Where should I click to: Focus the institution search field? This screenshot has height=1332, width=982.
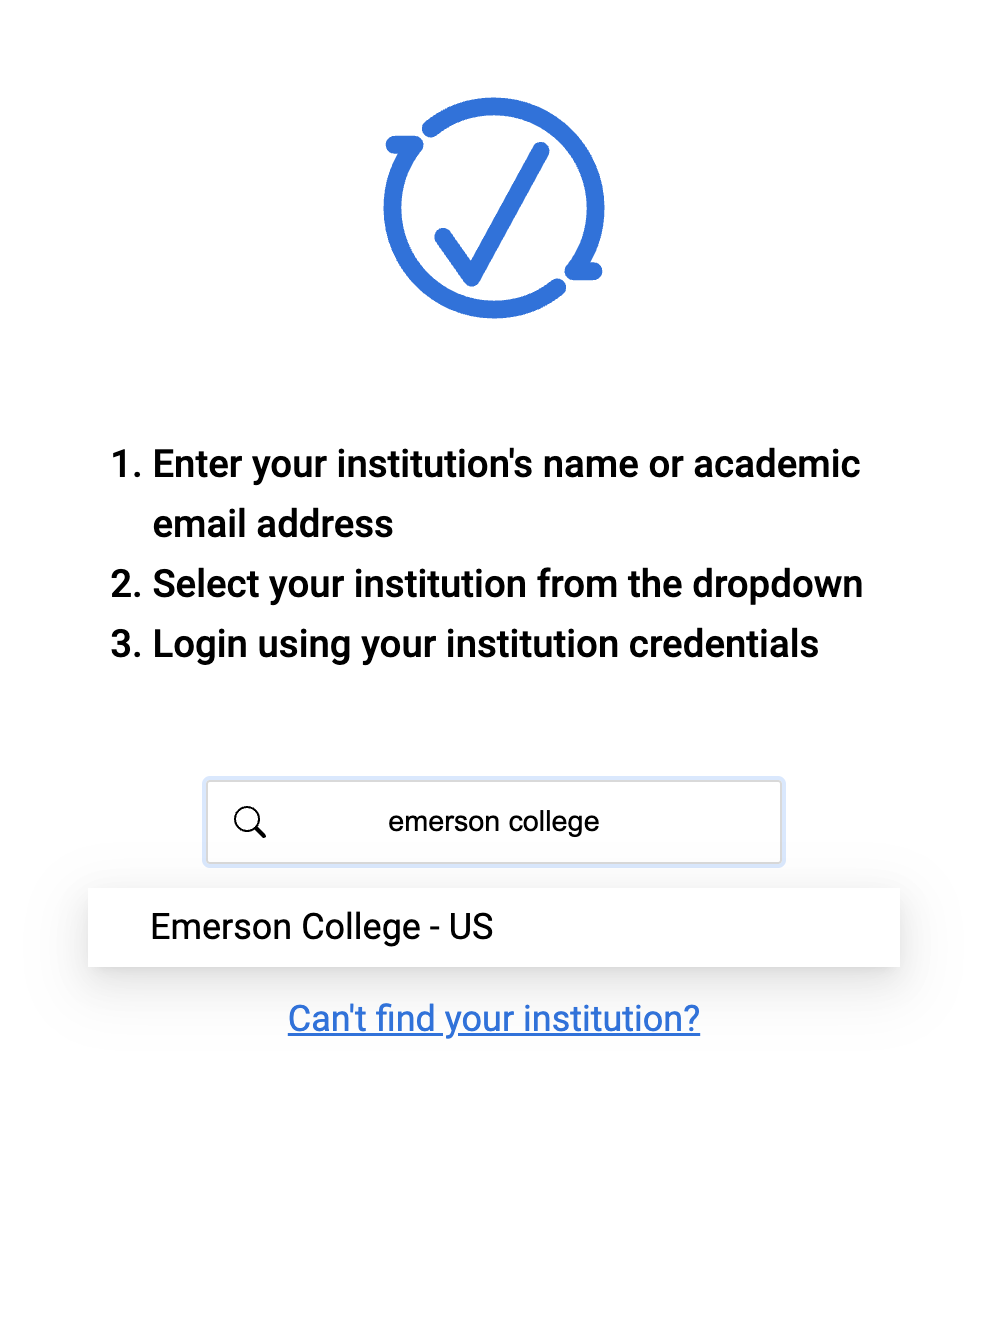[494, 822]
